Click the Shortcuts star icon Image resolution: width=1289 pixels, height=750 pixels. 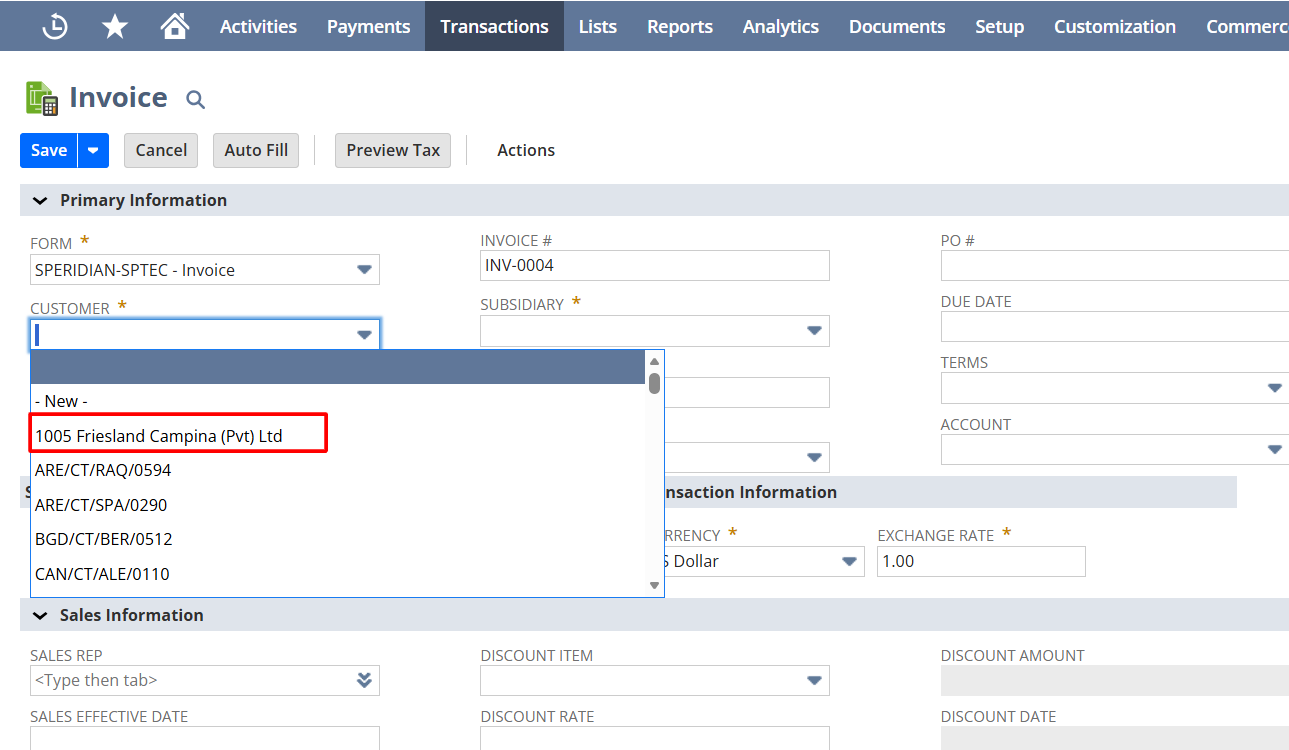[x=115, y=27]
